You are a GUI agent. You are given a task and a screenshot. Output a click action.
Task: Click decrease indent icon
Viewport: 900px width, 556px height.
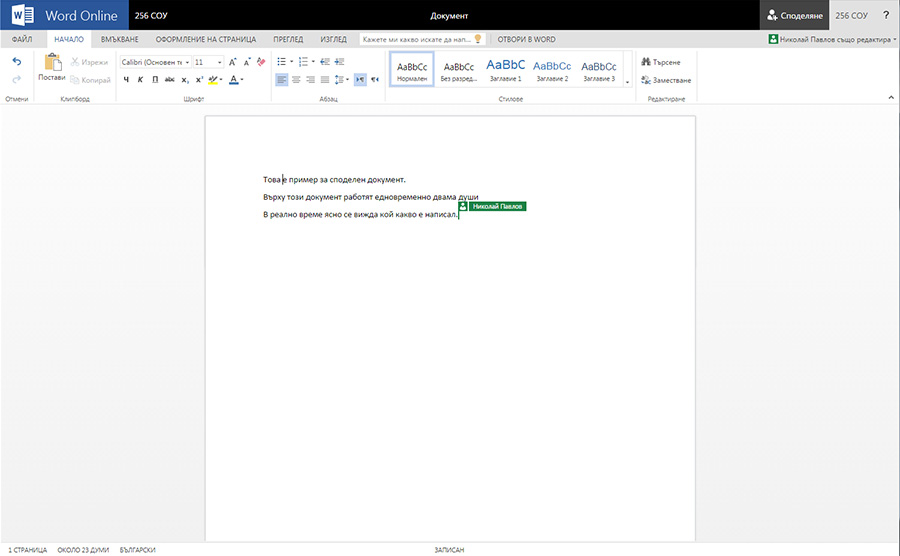coord(325,61)
